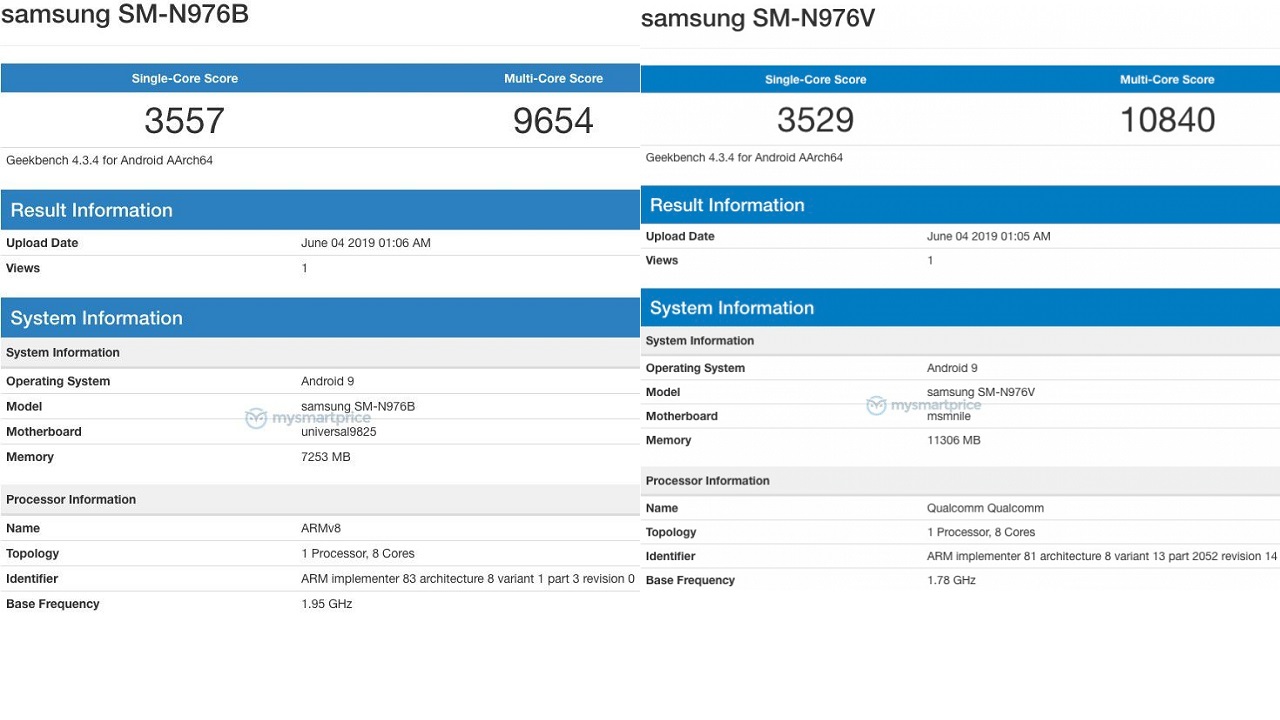Select multi-core score 9654
Image resolution: width=1280 pixels, height=720 pixels.
[553, 121]
